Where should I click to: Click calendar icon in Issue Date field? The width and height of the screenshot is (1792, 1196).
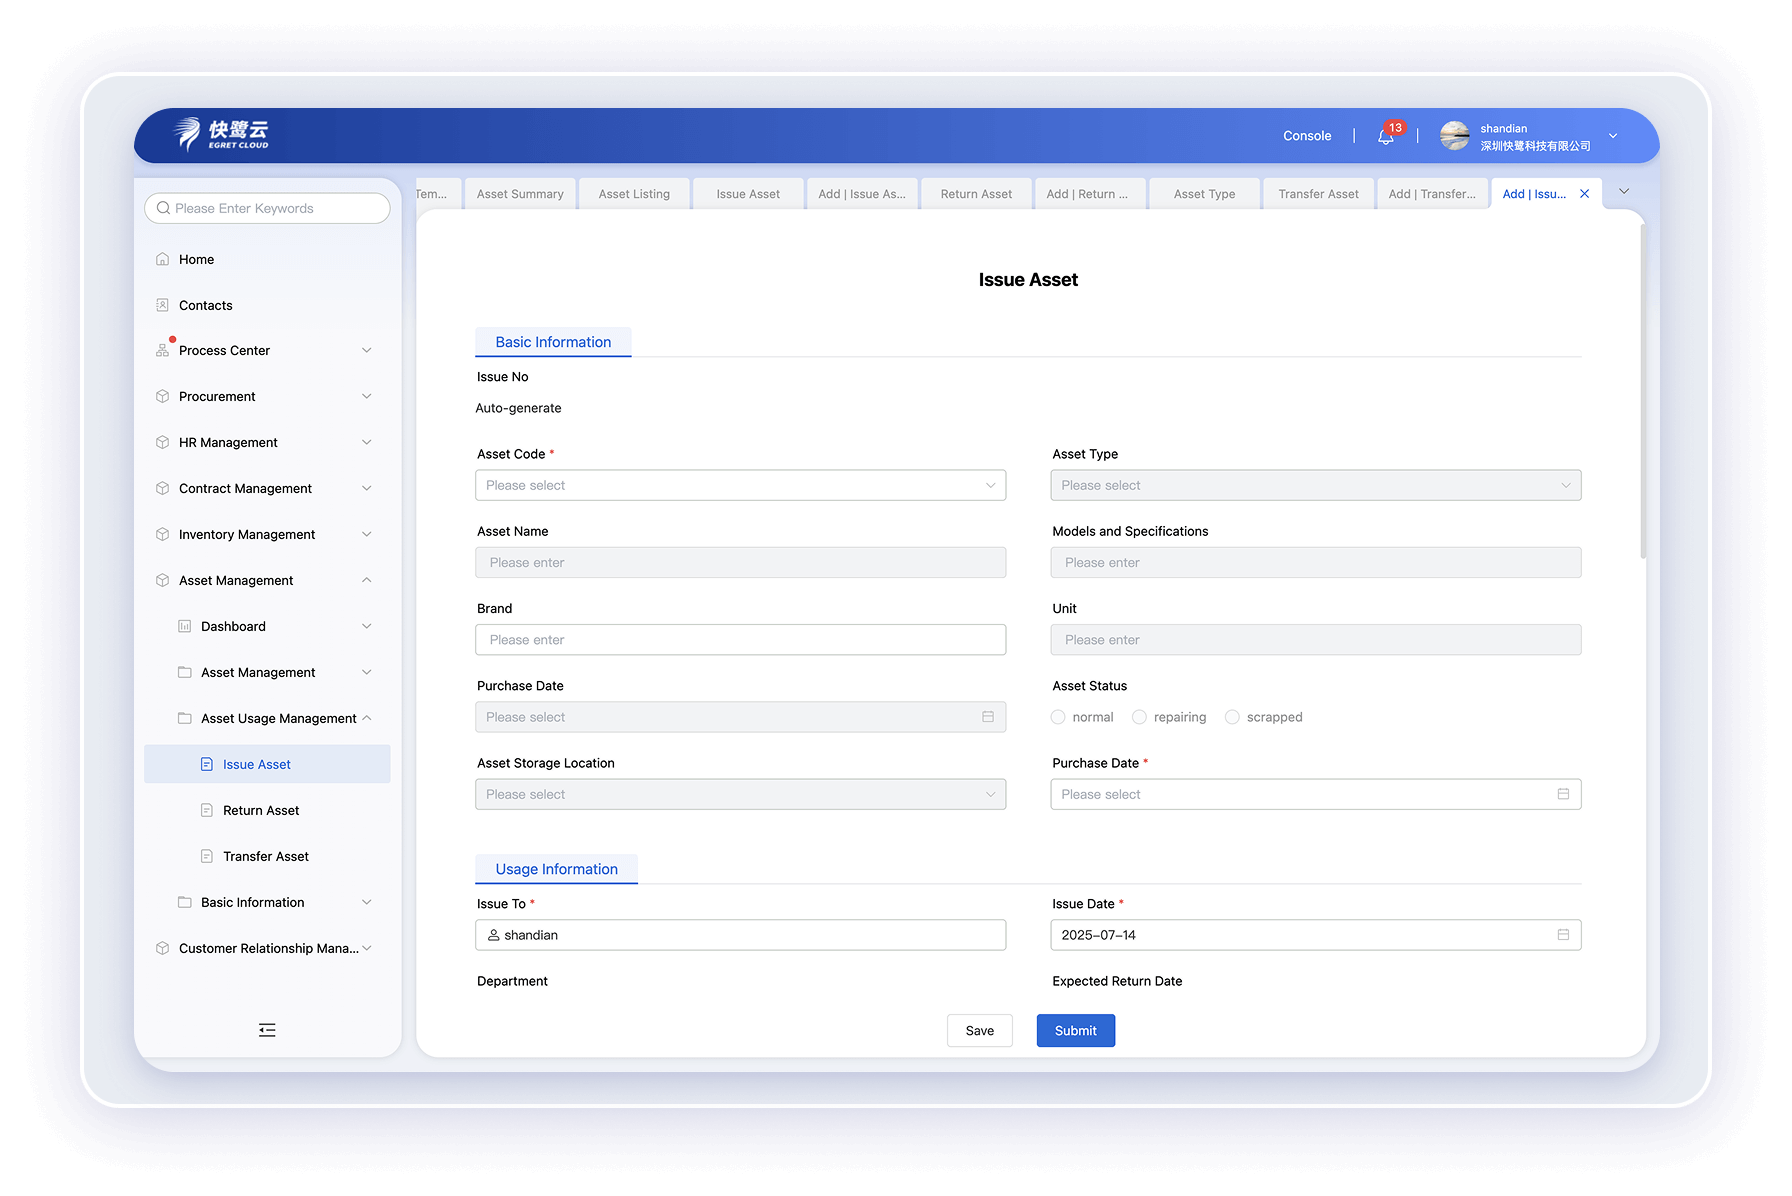[1563, 935]
